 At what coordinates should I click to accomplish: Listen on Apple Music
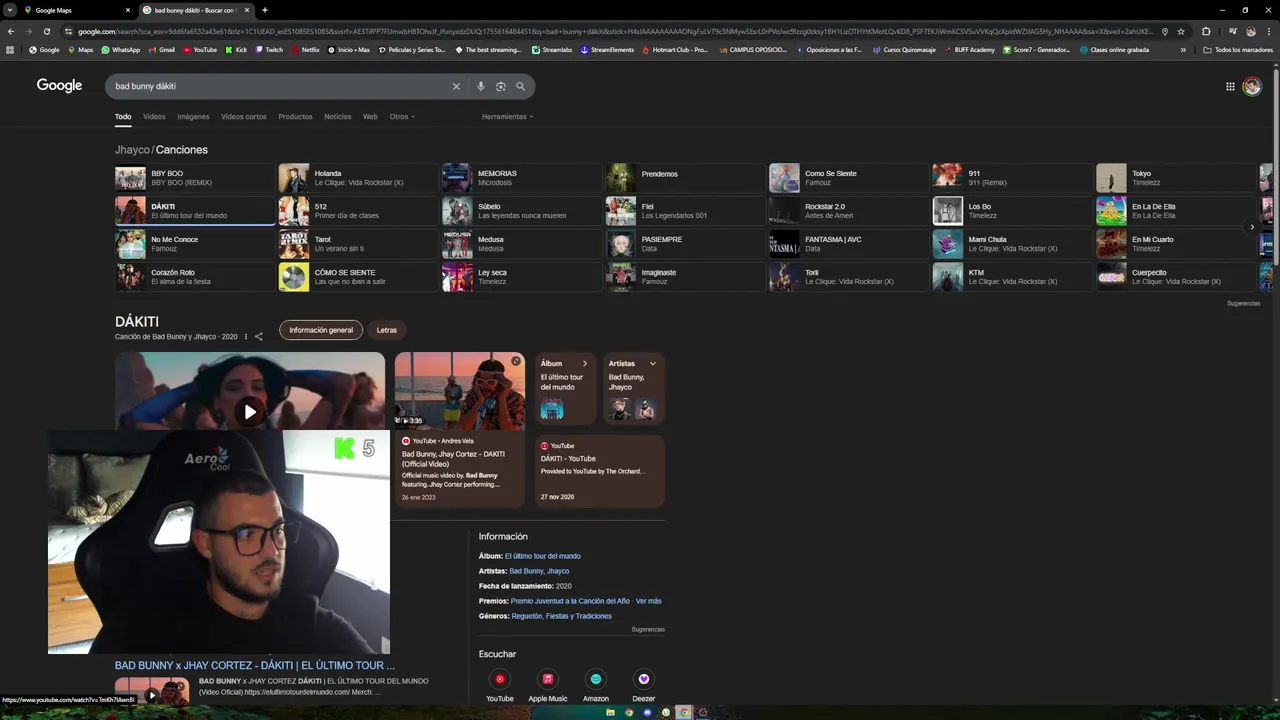pos(548,679)
